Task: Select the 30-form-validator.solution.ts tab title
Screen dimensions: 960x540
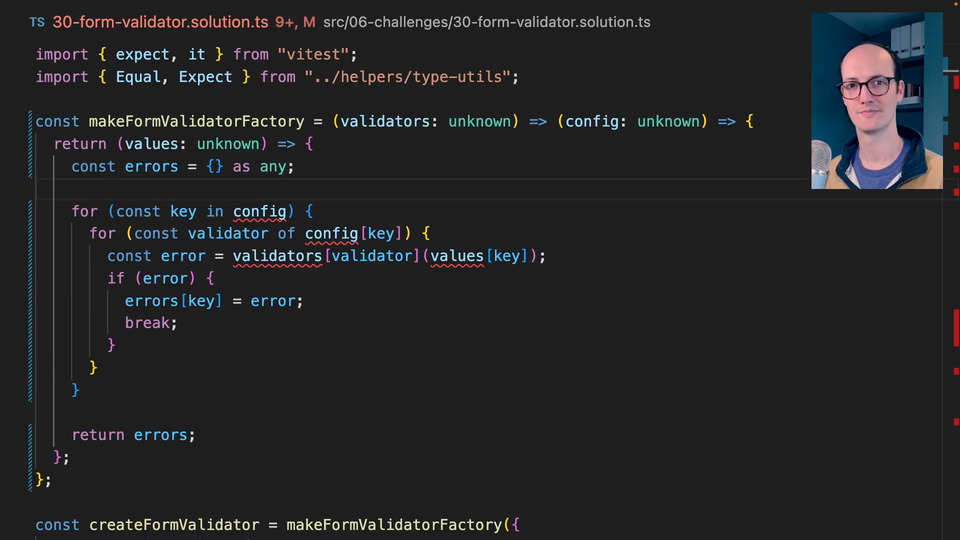Action: (160, 22)
